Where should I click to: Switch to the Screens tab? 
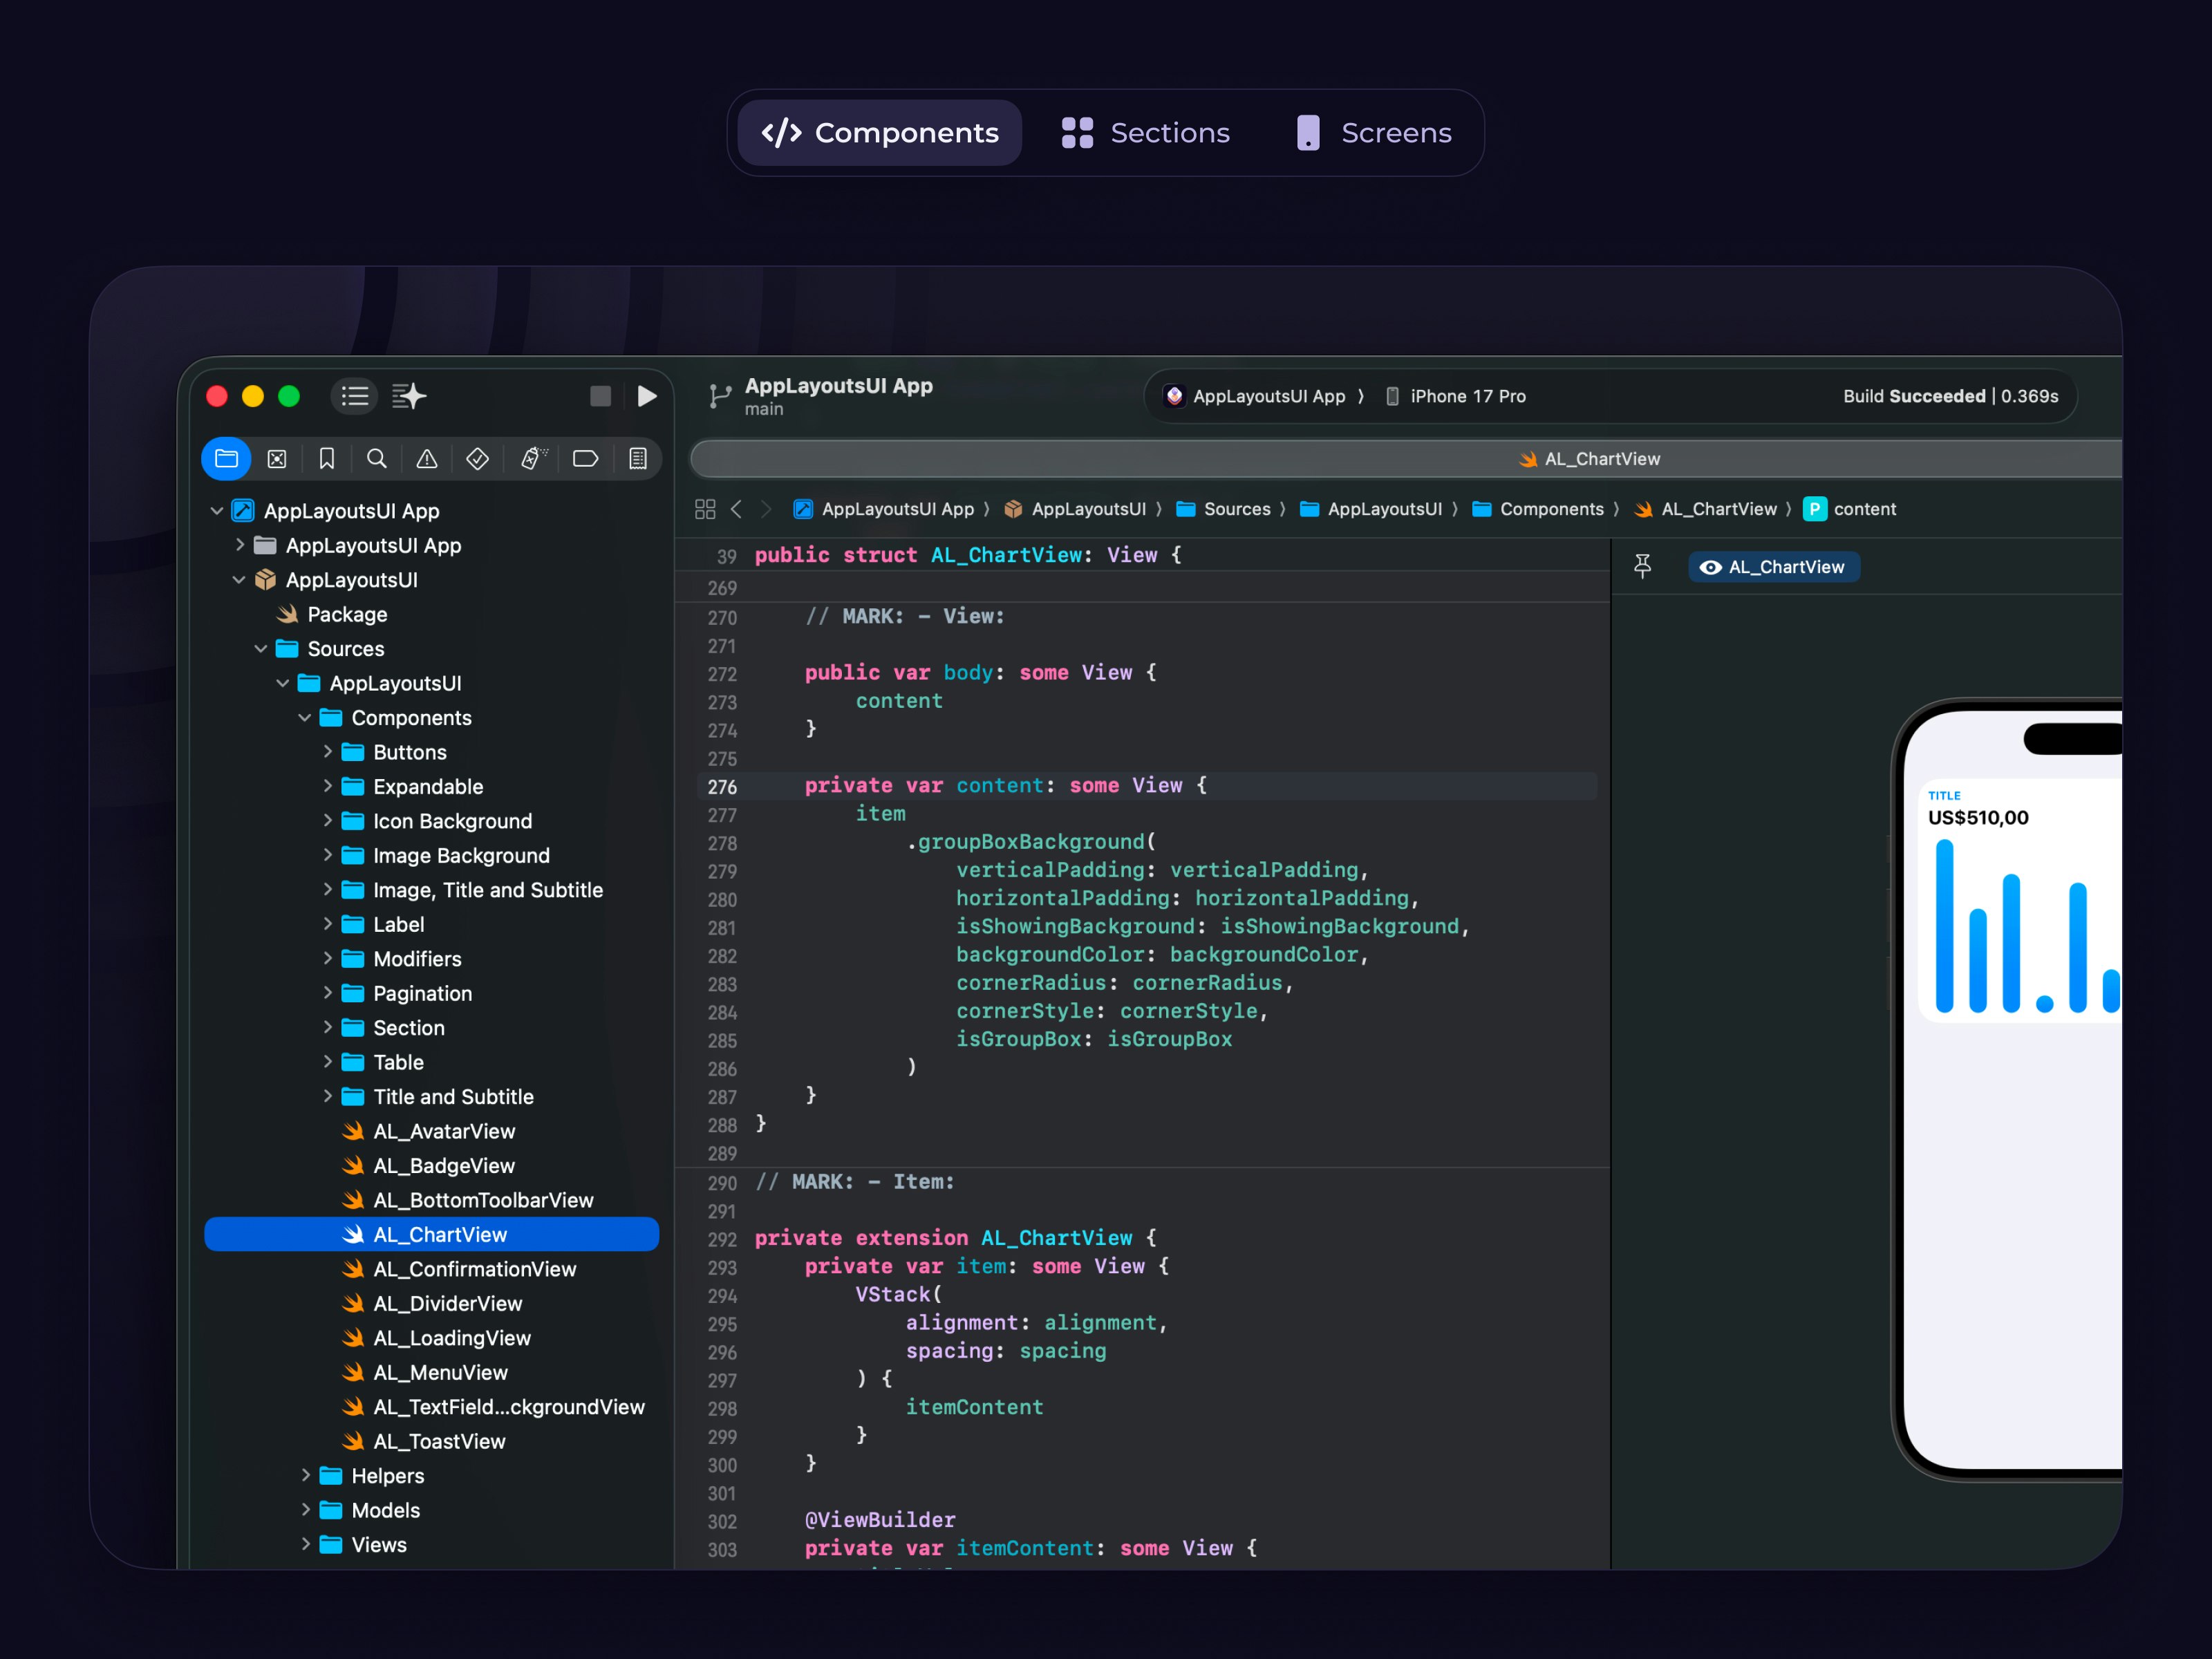(x=1374, y=133)
